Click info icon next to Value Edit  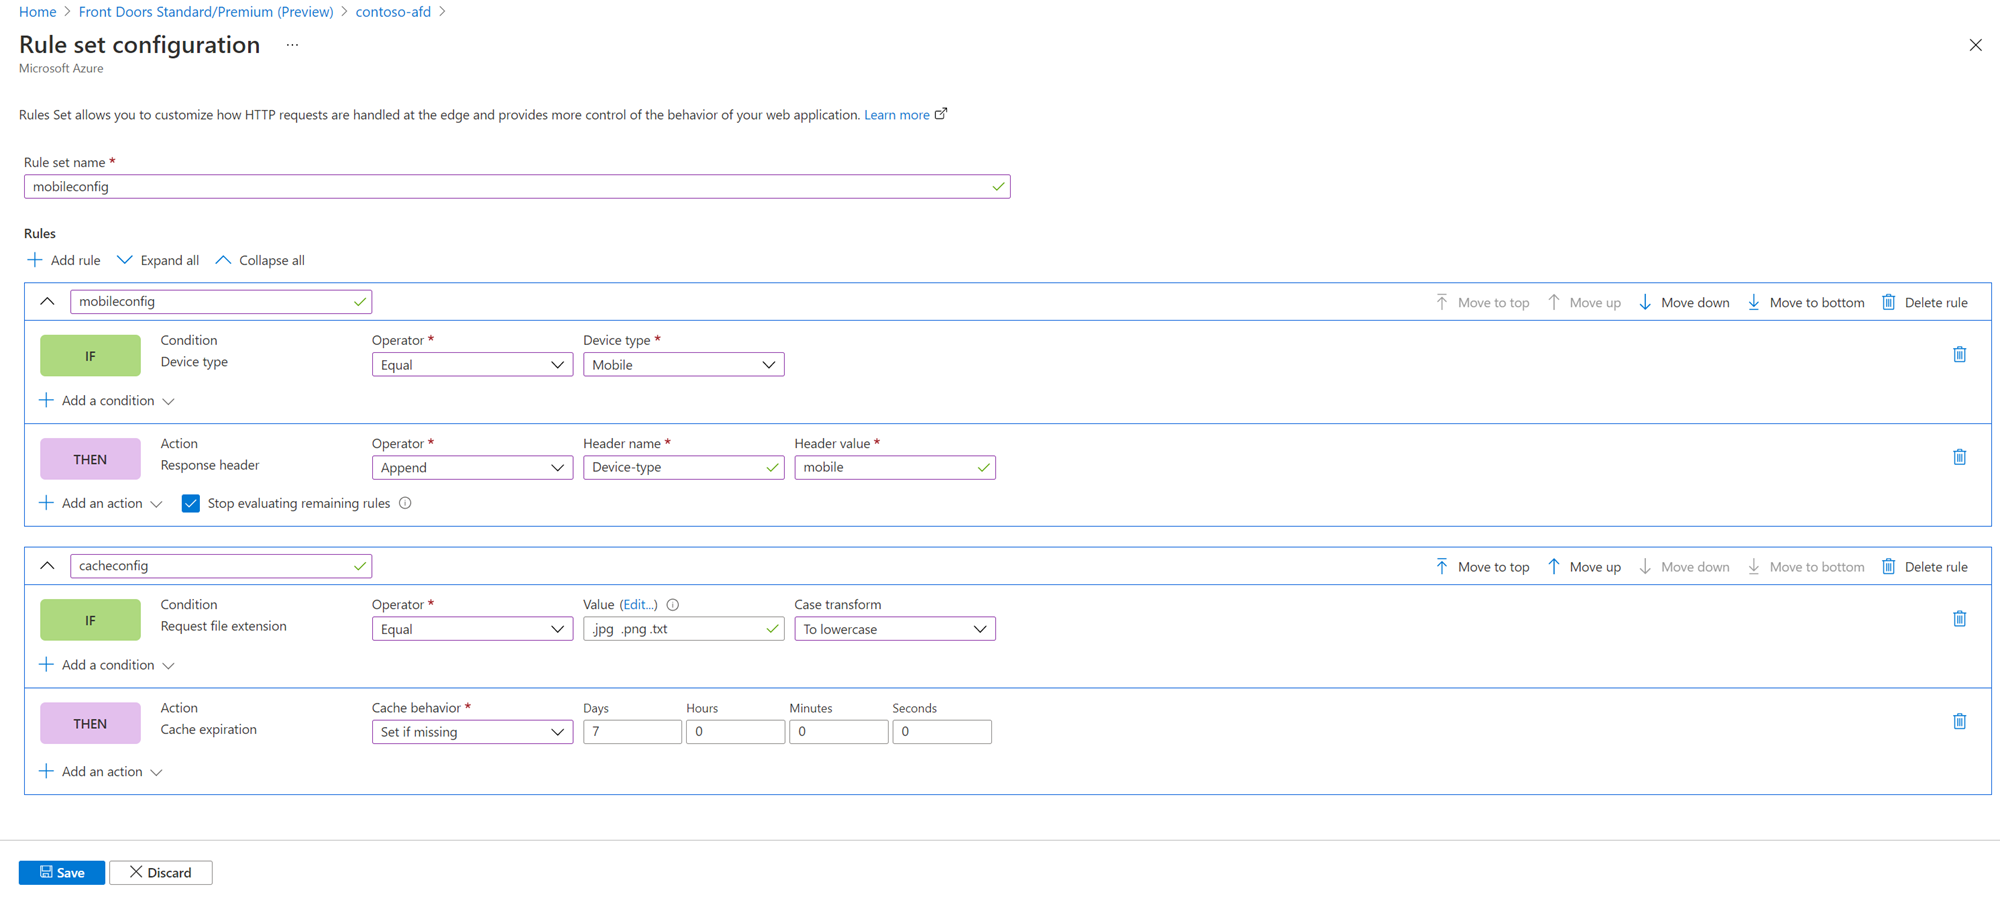tap(673, 605)
